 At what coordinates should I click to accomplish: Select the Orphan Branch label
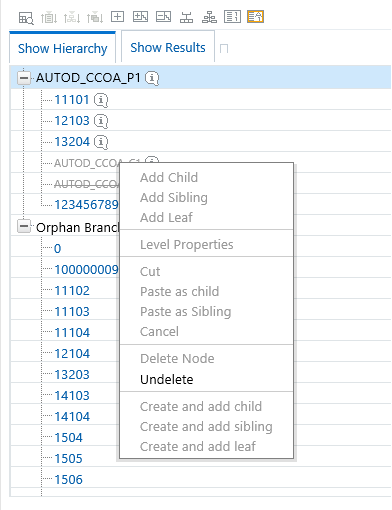[x=78, y=227]
